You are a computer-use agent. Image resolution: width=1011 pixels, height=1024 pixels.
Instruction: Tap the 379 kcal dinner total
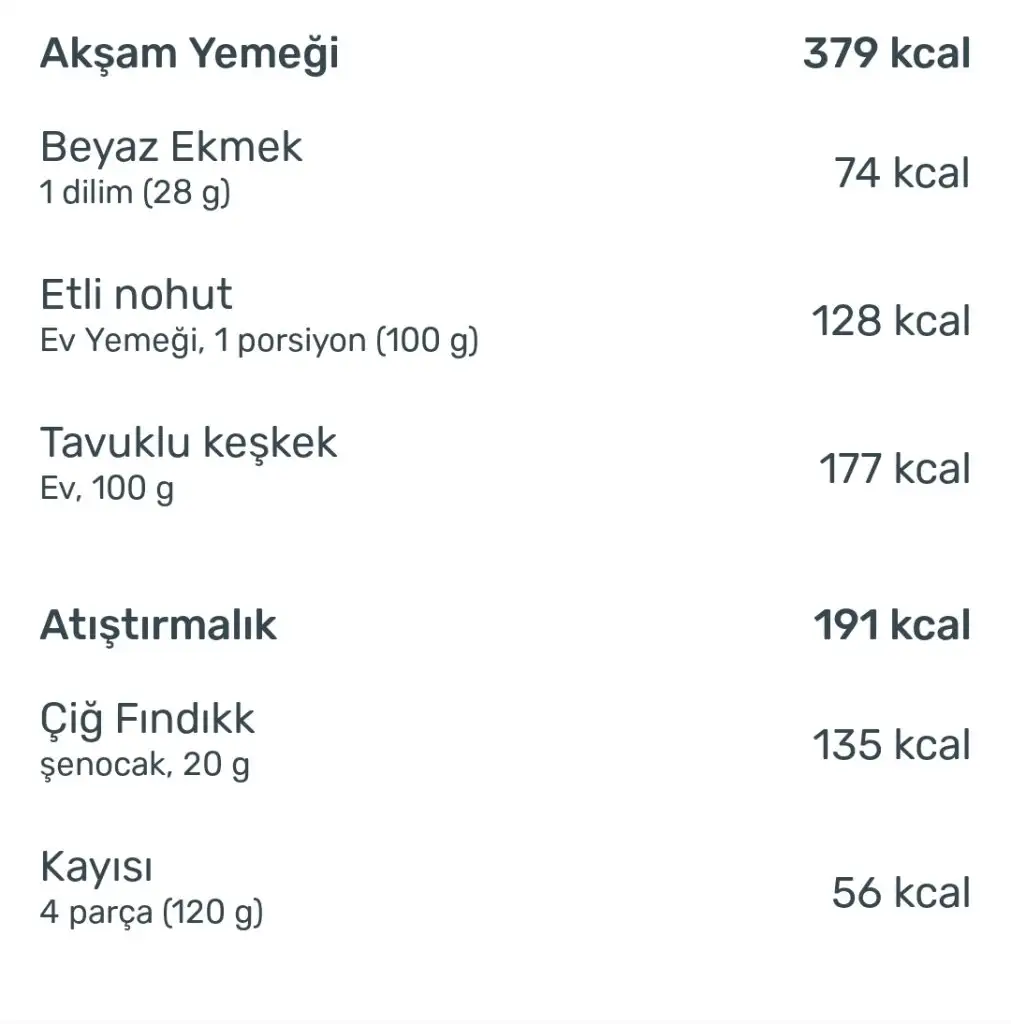point(886,54)
